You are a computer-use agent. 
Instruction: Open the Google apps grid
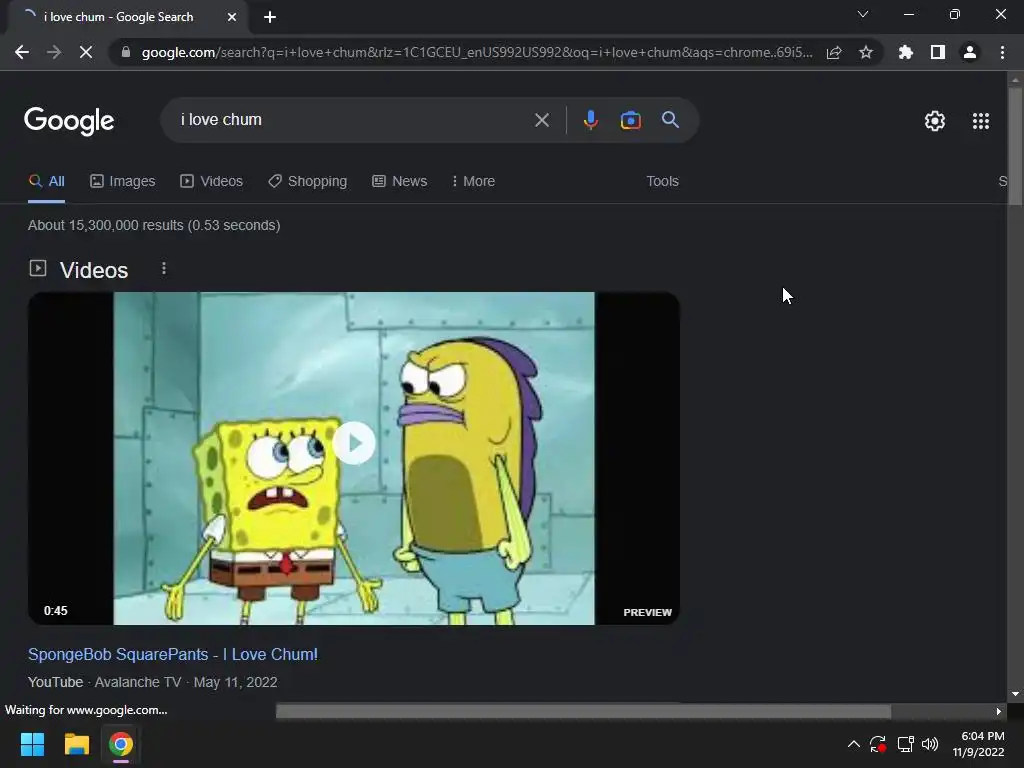(981, 121)
